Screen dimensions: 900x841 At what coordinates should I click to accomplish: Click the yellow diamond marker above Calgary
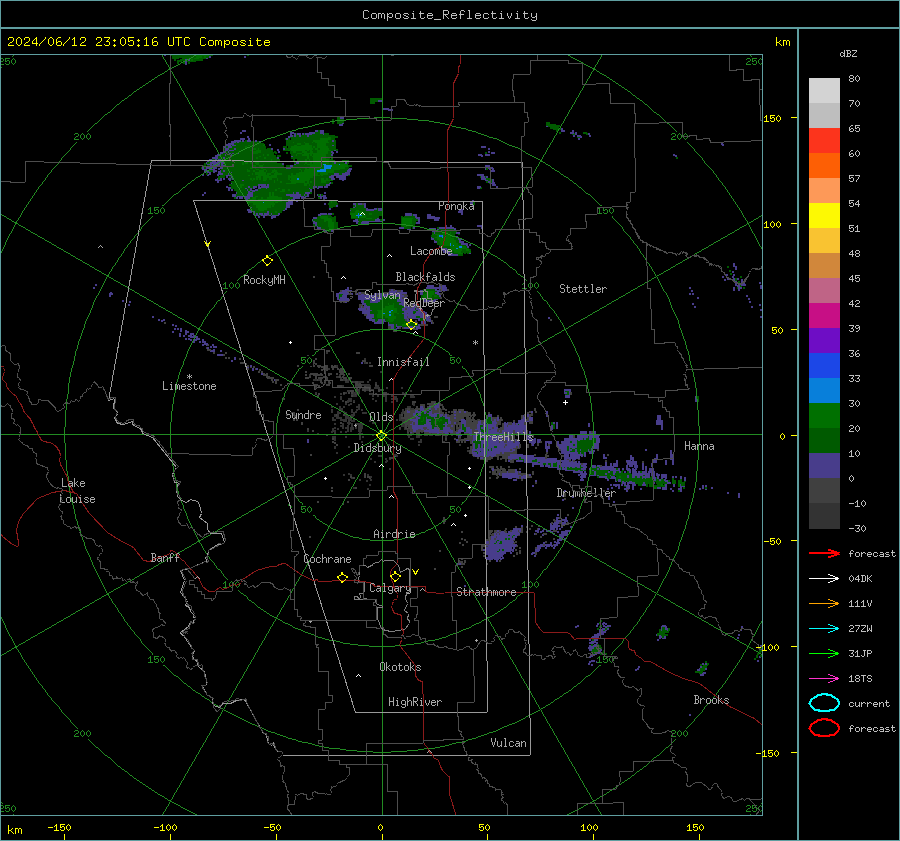point(395,576)
